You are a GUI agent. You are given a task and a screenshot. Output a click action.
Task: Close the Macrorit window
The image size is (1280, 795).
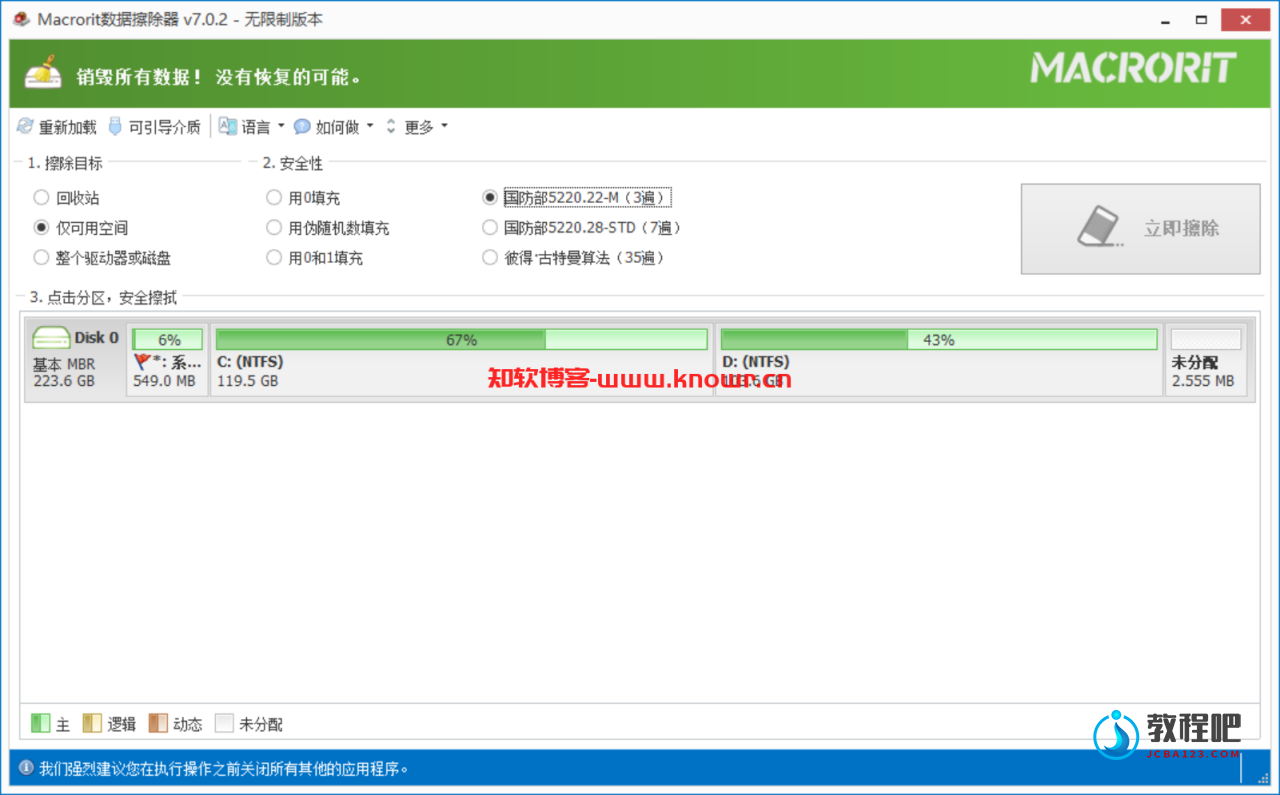pyautogui.click(x=1244, y=19)
